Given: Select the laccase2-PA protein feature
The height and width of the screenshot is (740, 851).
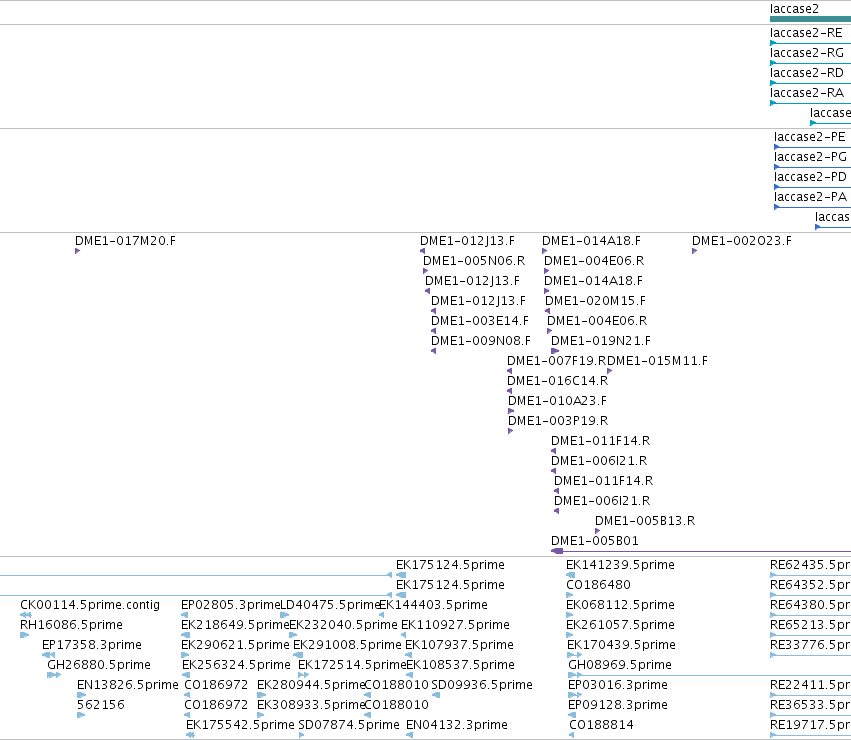Looking at the screenshot, I should (x=810, y=197).
